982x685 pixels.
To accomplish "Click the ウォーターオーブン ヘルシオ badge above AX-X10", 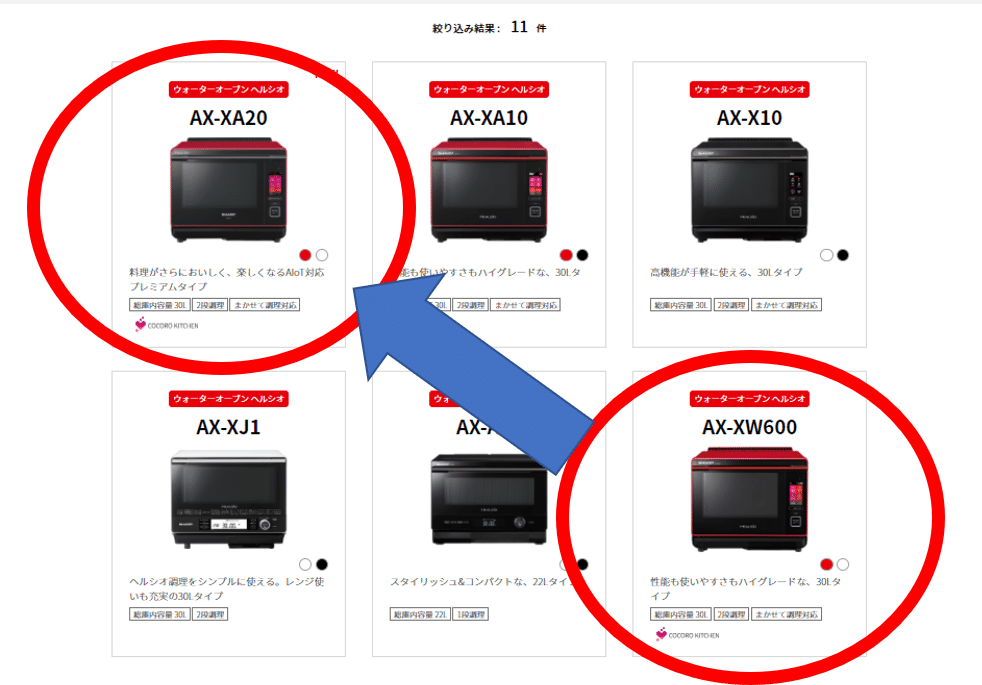I will (x=750, y=90).
